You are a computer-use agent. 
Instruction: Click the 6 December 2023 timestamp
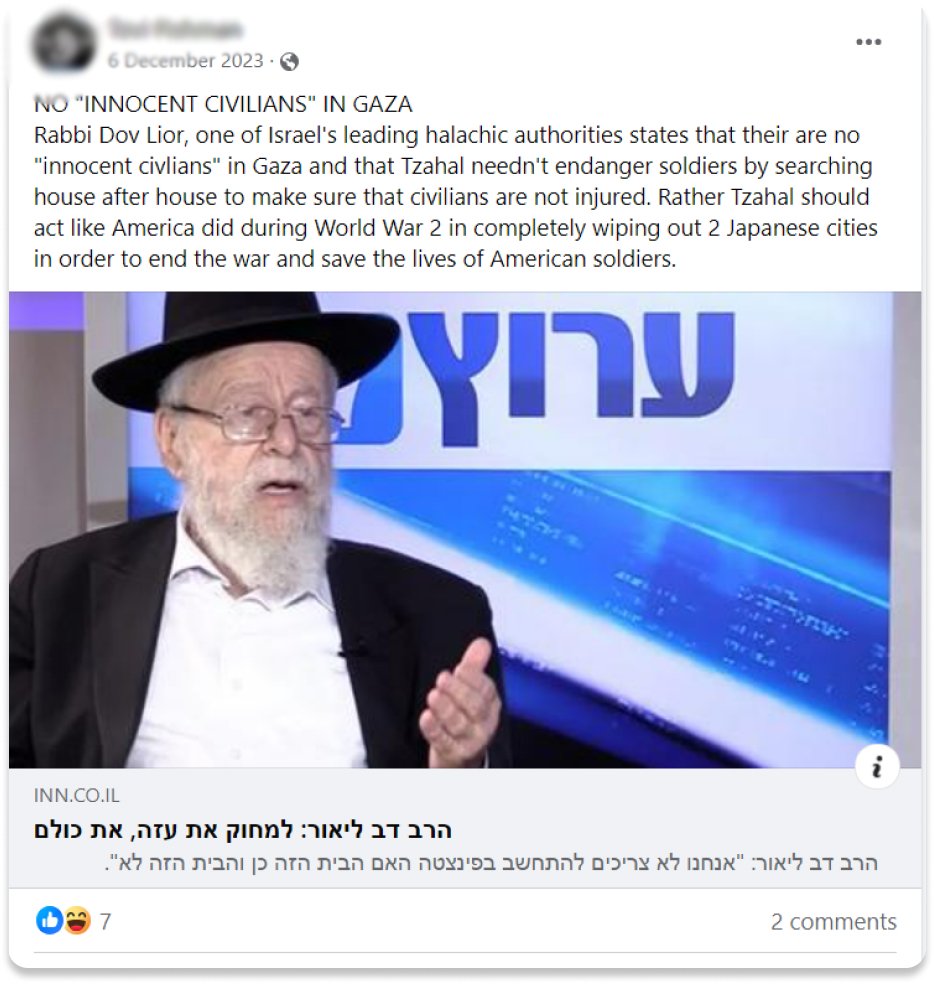(185, 61)
